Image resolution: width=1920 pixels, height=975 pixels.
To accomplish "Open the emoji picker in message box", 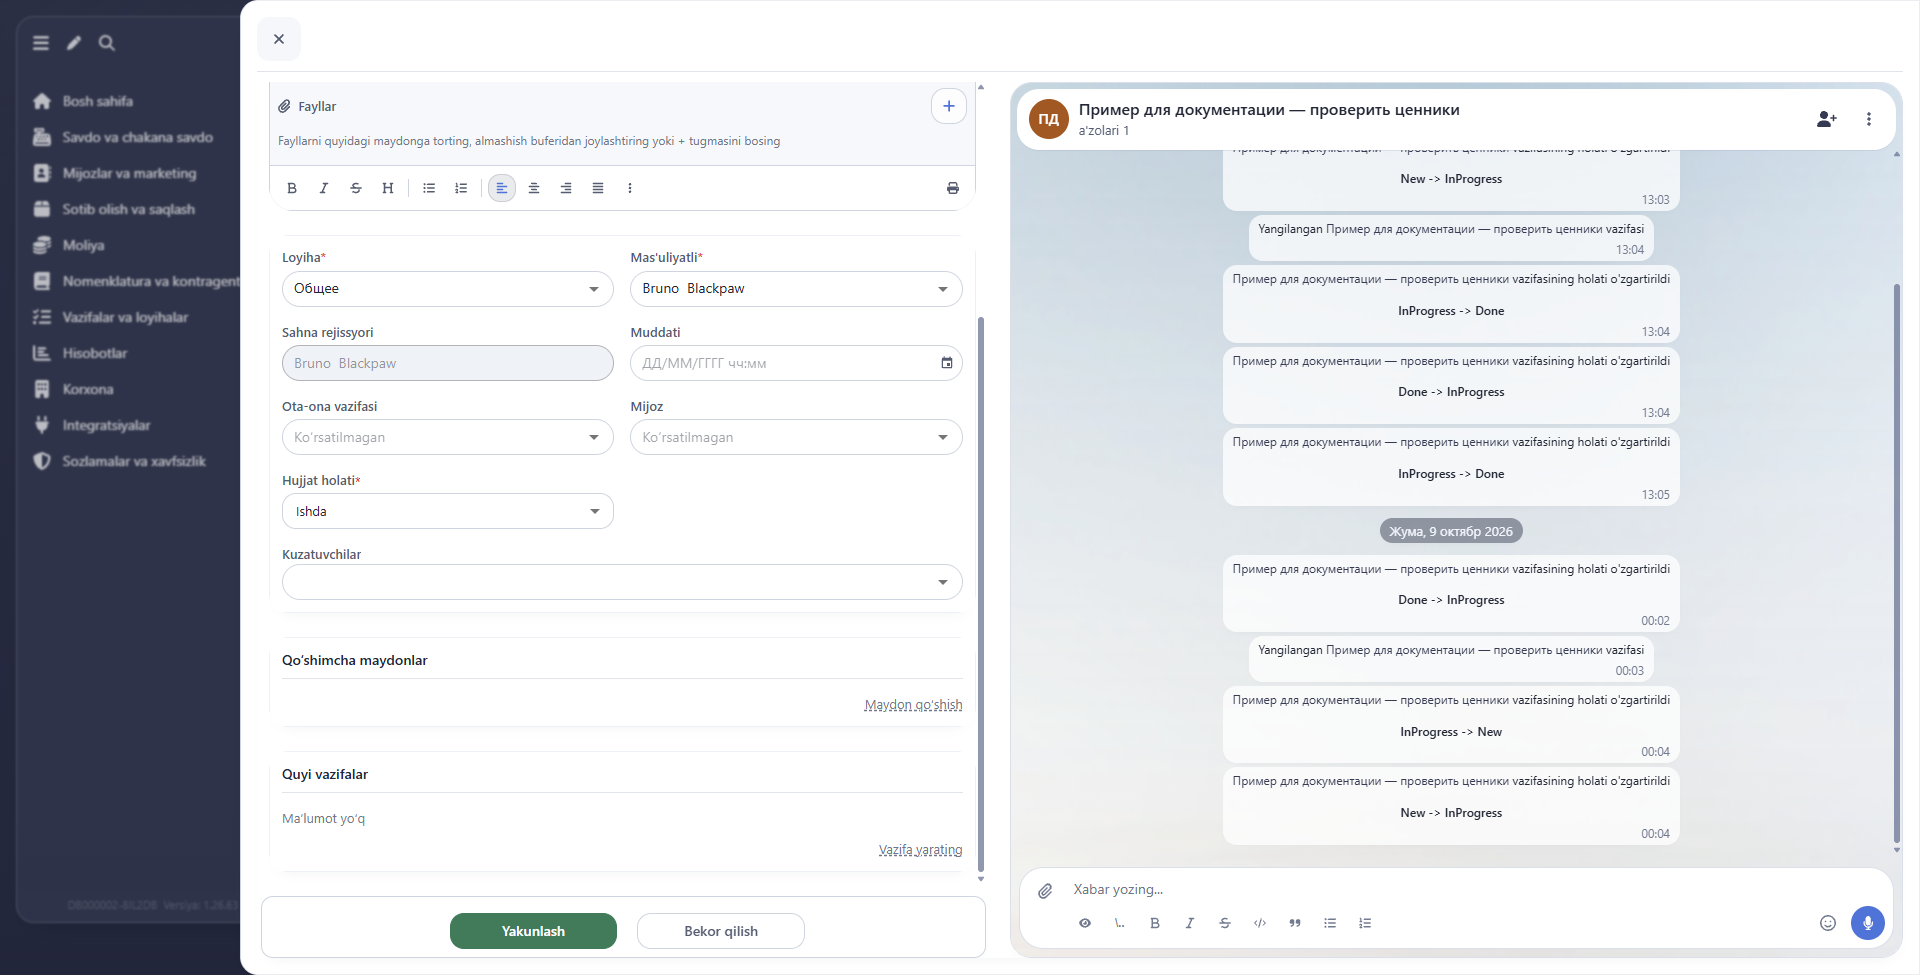I will 1827,923.
